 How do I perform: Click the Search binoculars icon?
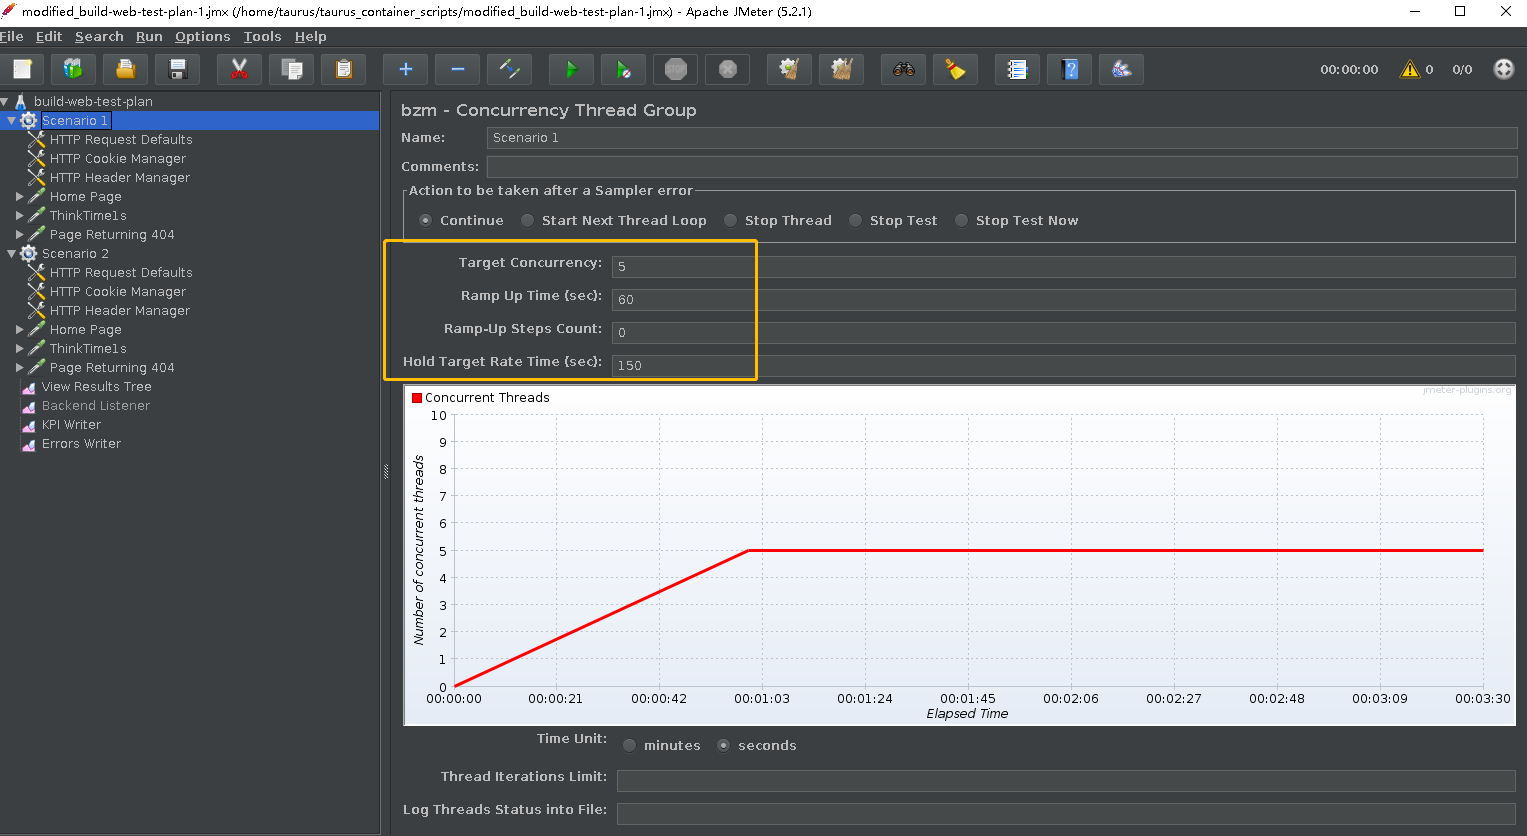coord(904,69)
